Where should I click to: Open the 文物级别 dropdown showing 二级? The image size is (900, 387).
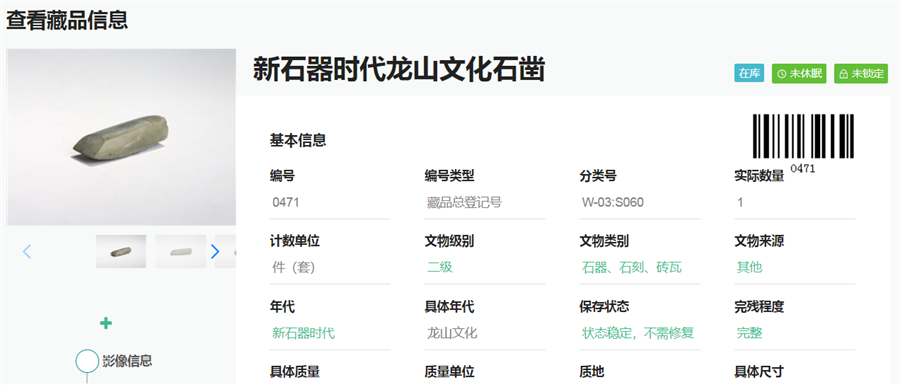485,268
